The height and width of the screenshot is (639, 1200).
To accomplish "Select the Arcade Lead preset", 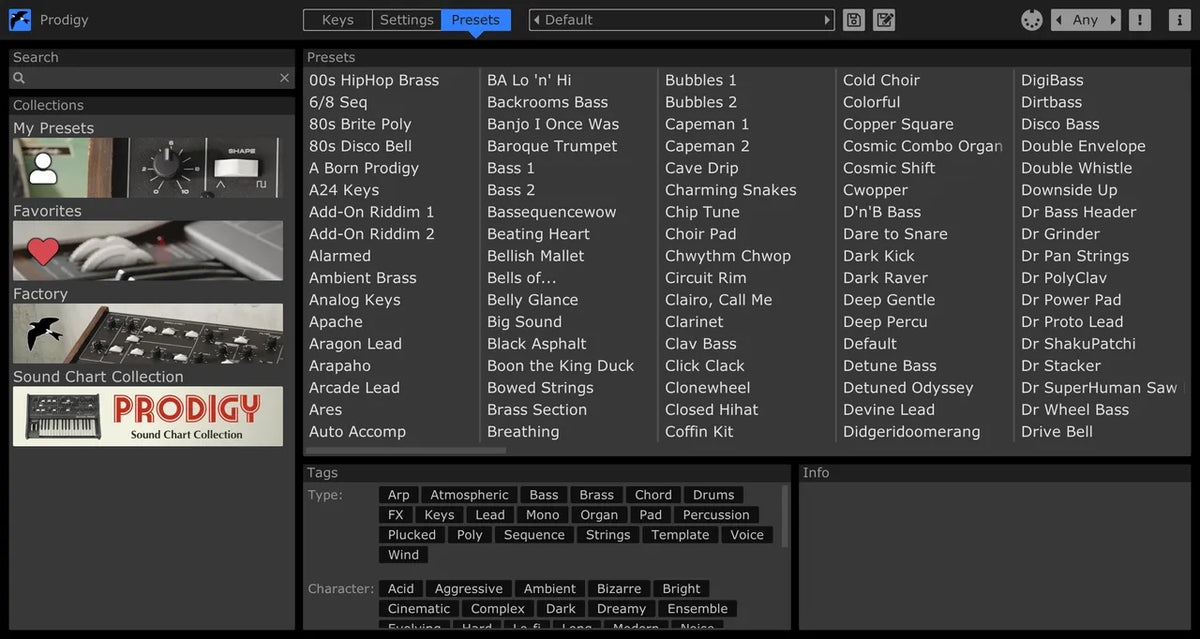I will point(354,388).
